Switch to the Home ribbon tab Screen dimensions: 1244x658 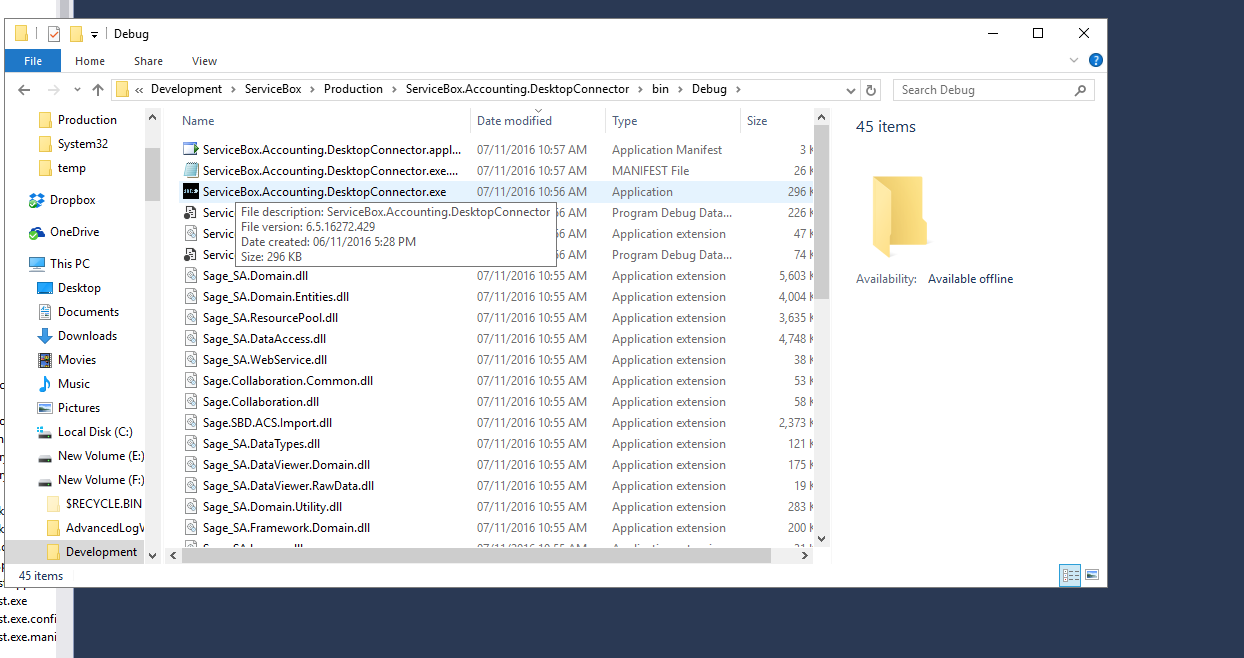[90, 61]
